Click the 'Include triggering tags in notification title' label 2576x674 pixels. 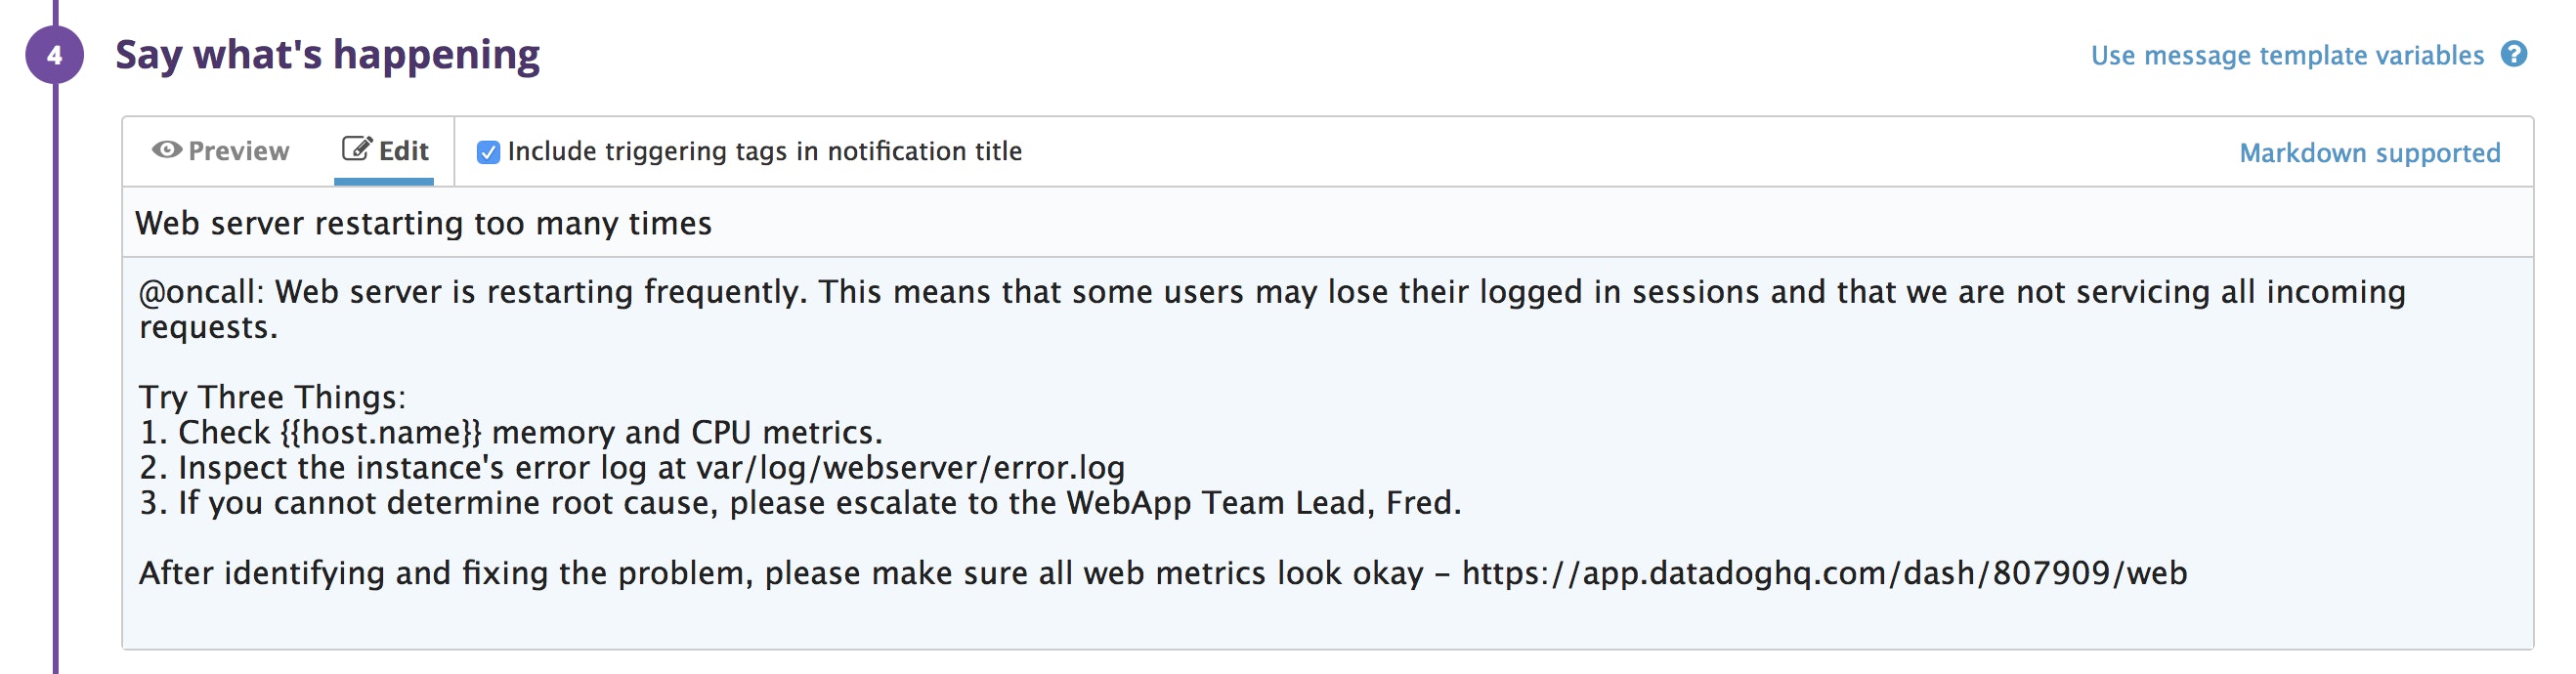pyautogui.click(x=764, y=151)
